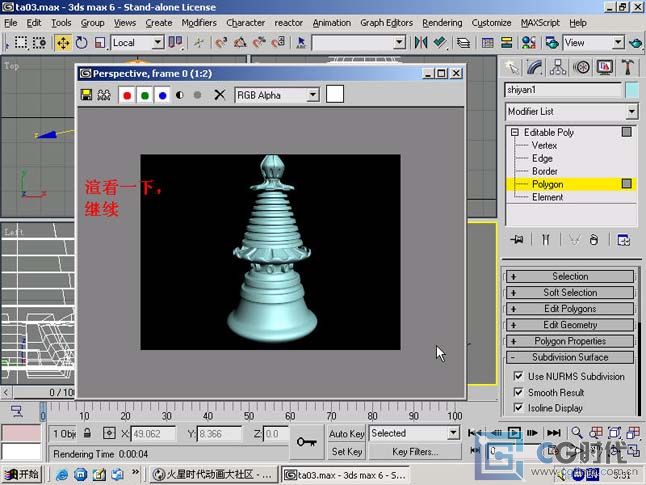This screenshot has width=646, height=485.
Task: Uncheck Use NURMS Subdivision
Action: click(518, 376)
